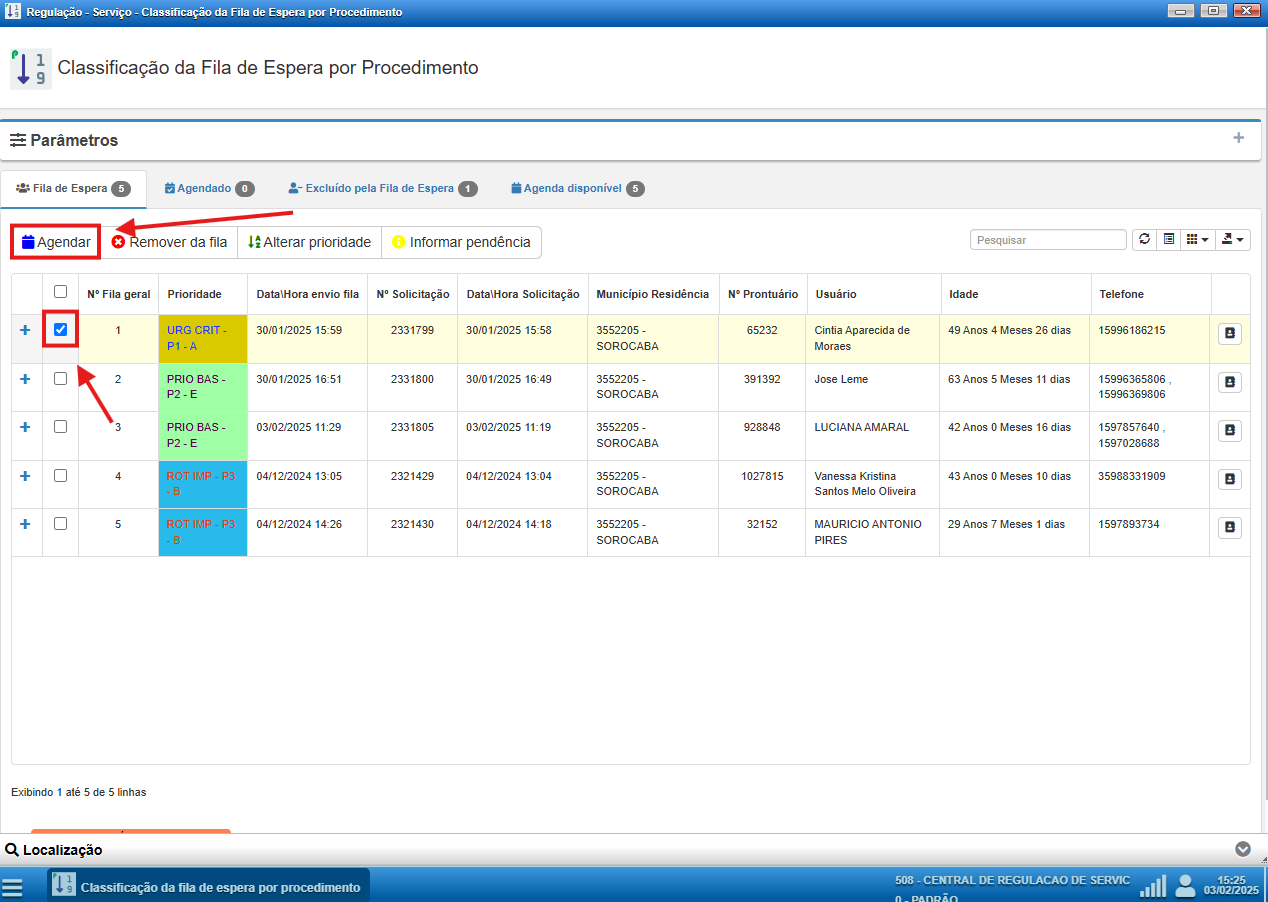Expand row details for Vanessa Kristina
This screenshot has width=1268, height=902.
pos(25,476)
